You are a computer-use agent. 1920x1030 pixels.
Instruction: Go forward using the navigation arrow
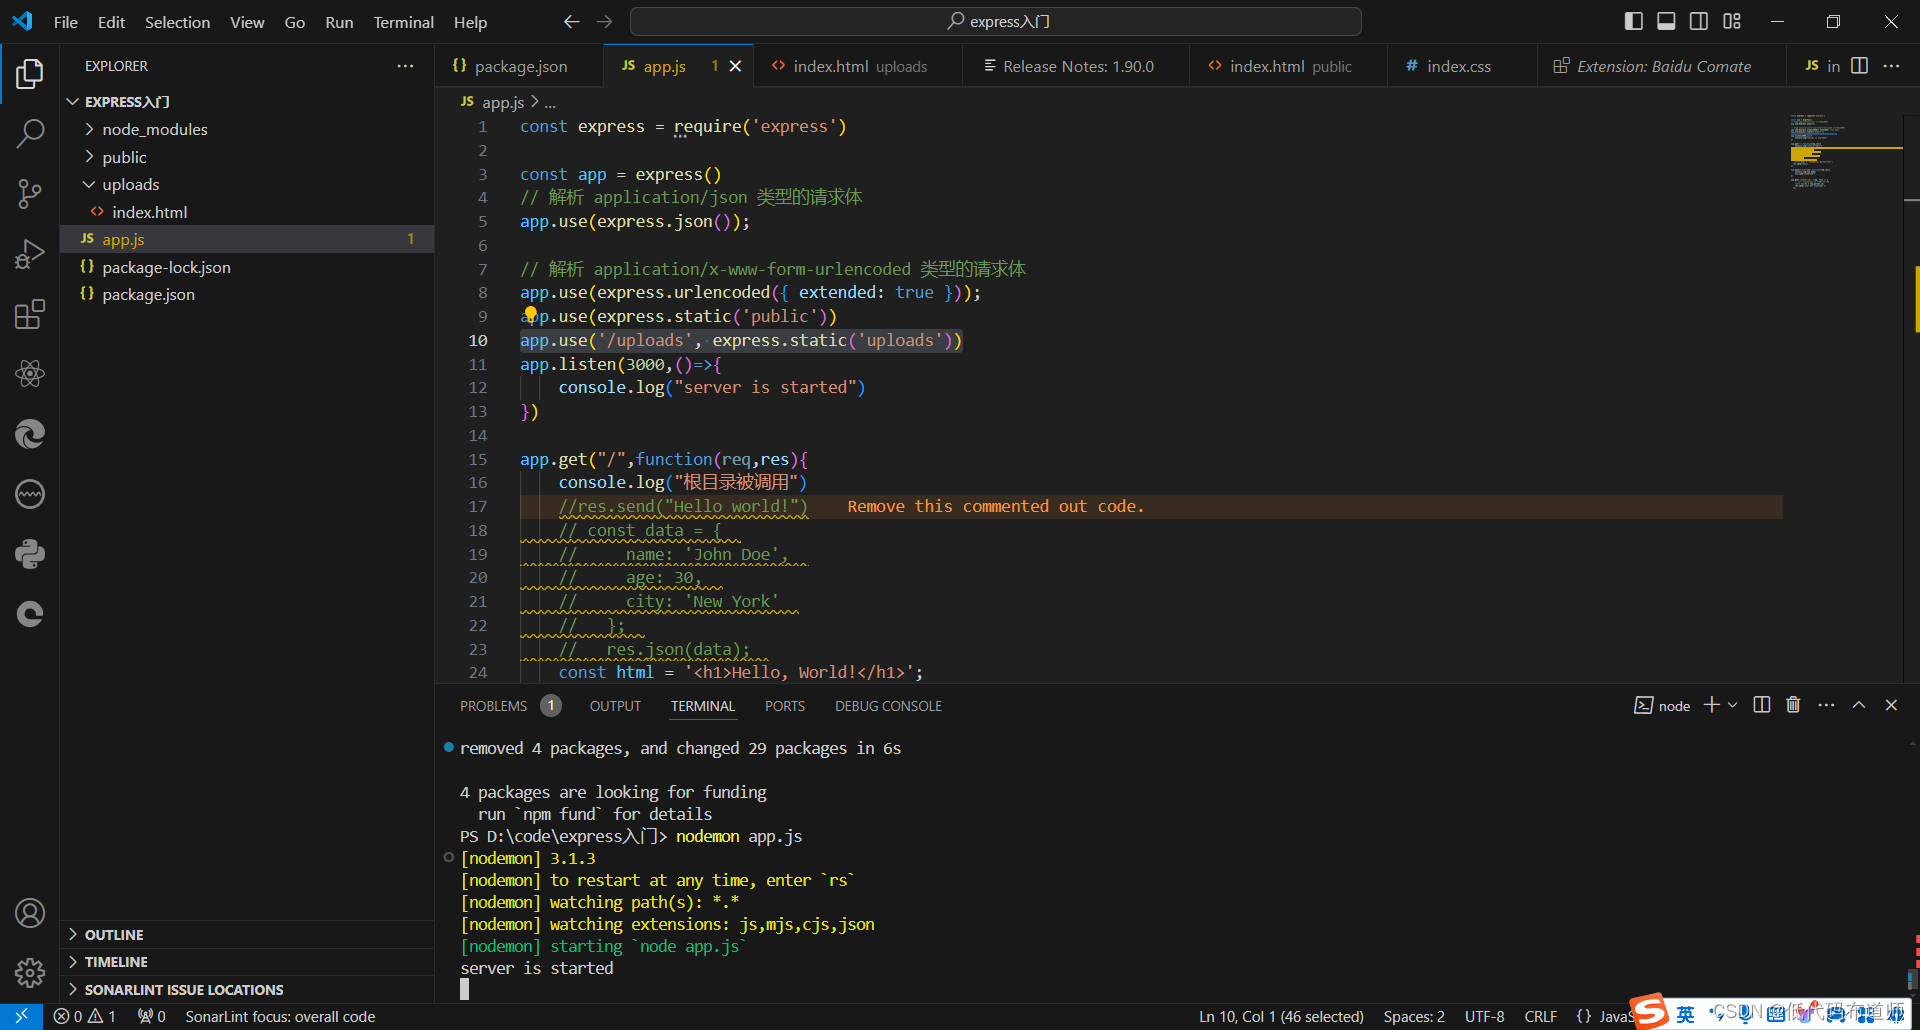[x=605, y=21]
